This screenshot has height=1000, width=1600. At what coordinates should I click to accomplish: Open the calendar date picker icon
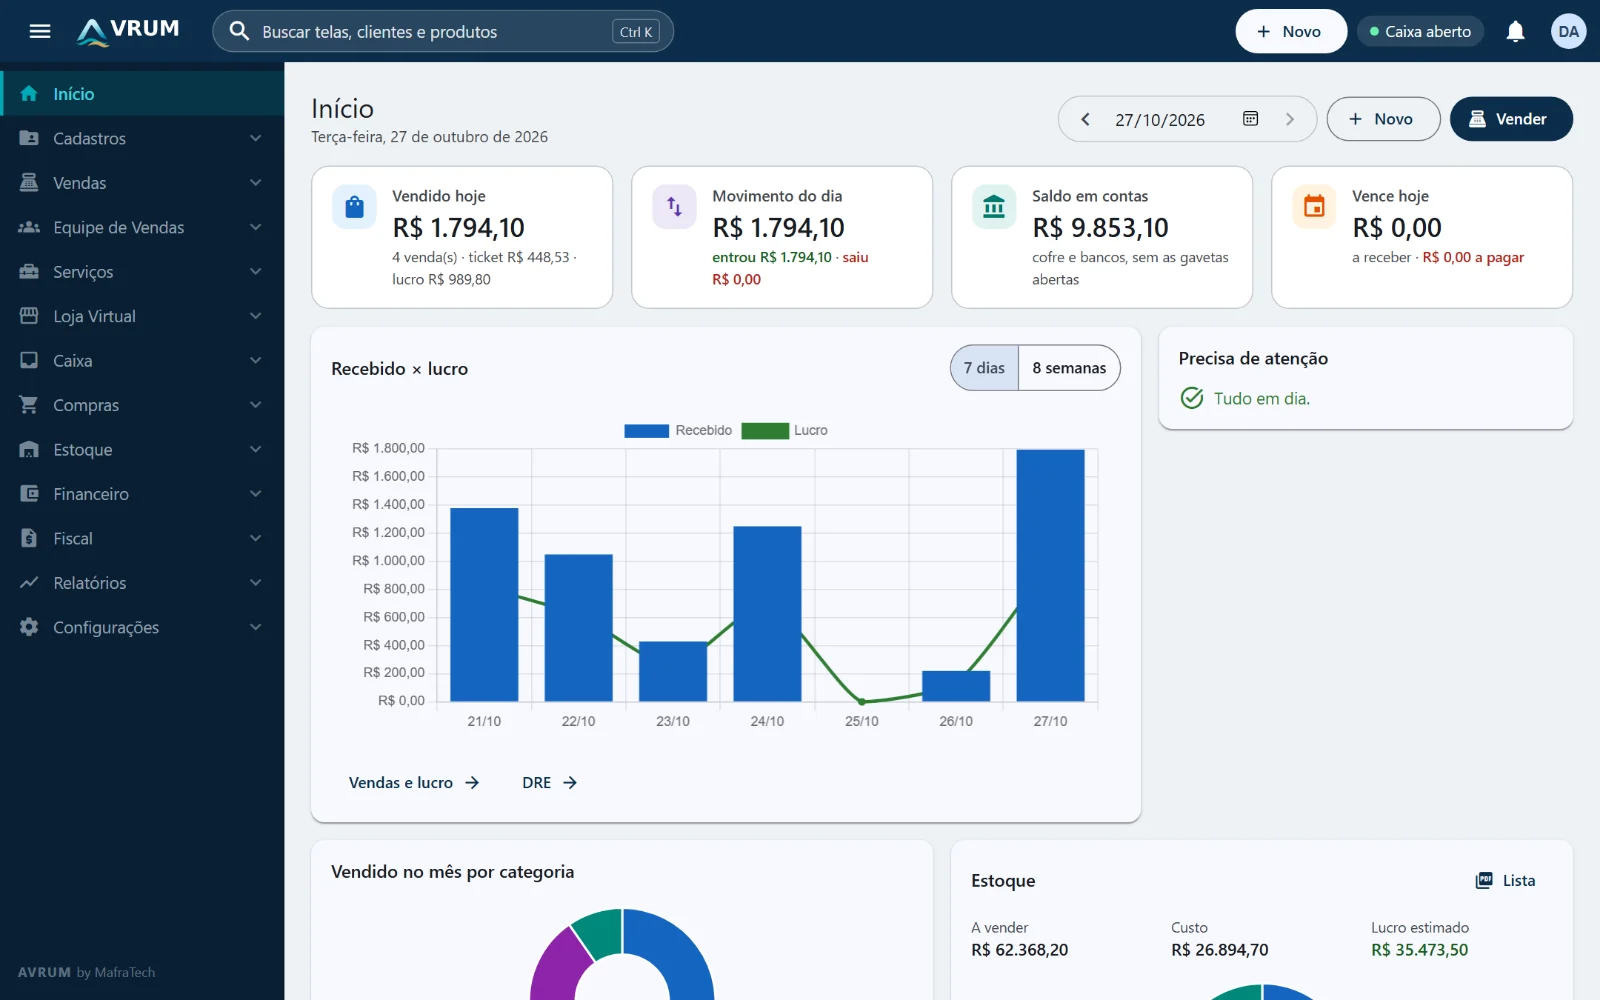click(x=1250, y=119)
